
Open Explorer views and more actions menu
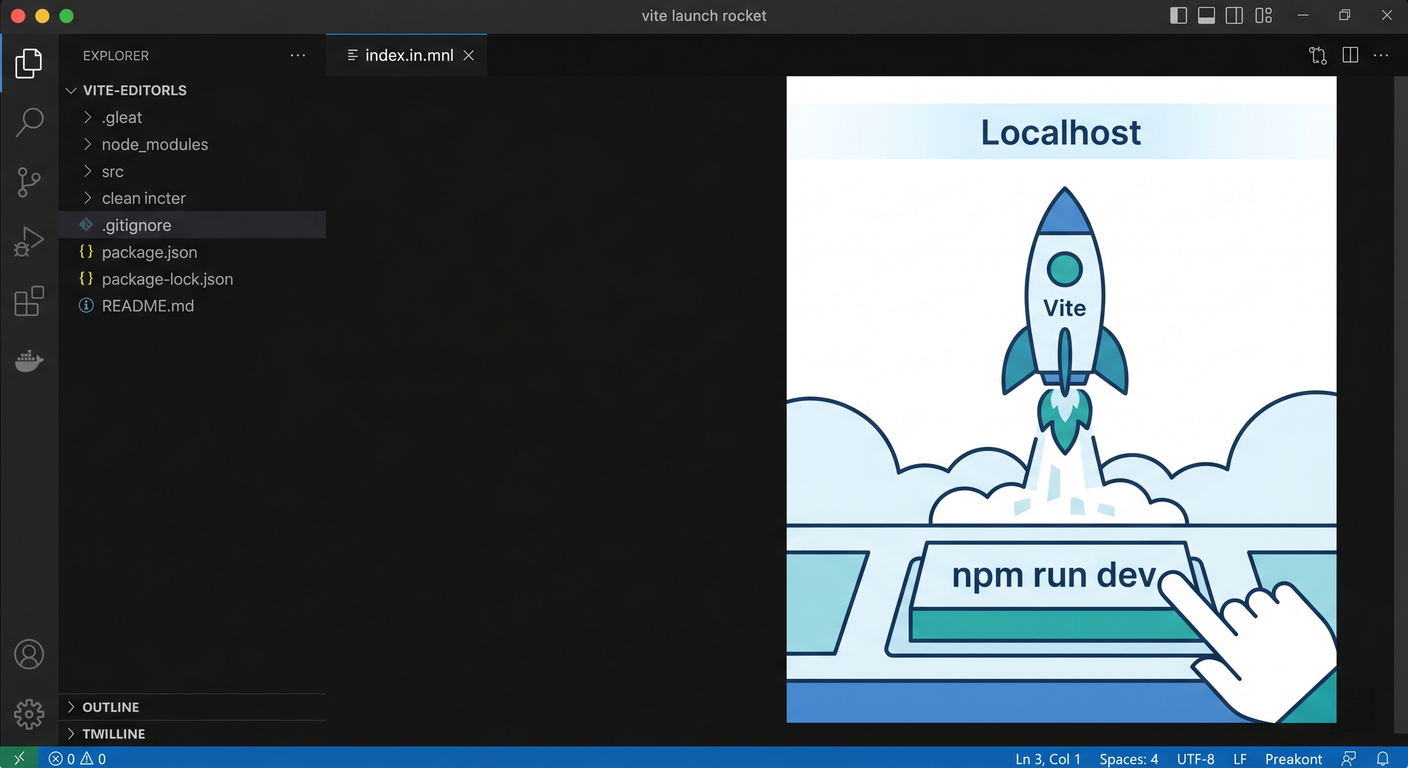click(298, 56)
